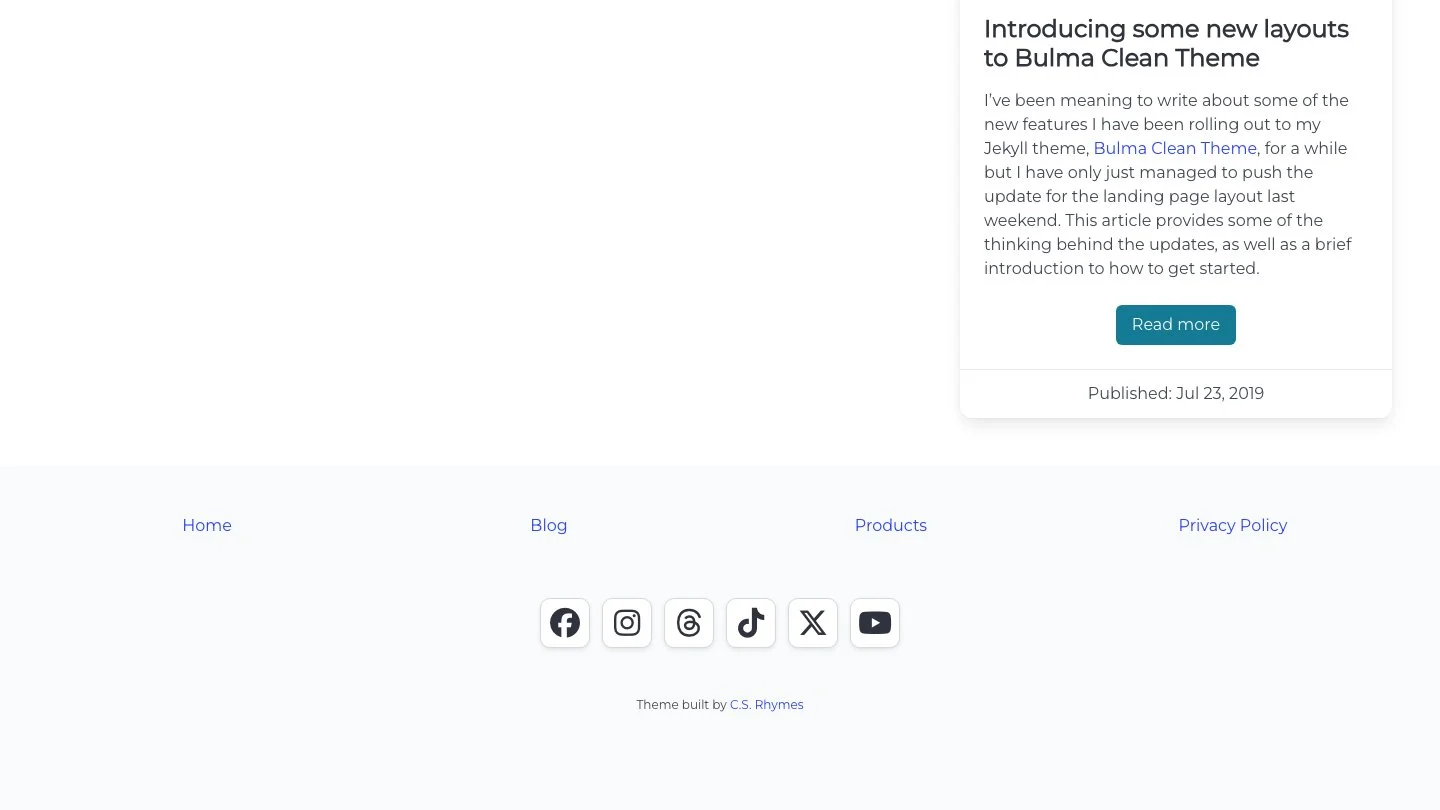The height and width of the screenshot is (810, 1440).
Task: Click "introduction to how to get started" text
Action: coord(1121,268)
